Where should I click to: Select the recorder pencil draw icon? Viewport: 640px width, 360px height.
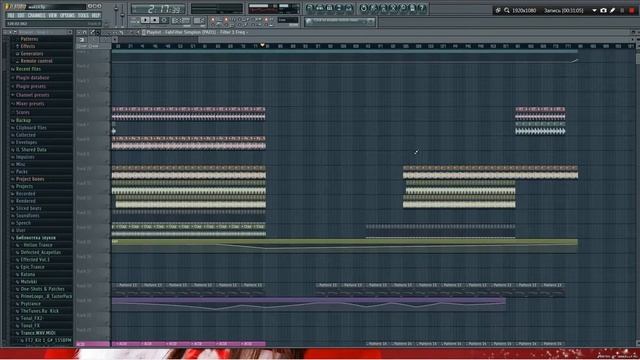[x=612, y=10]
